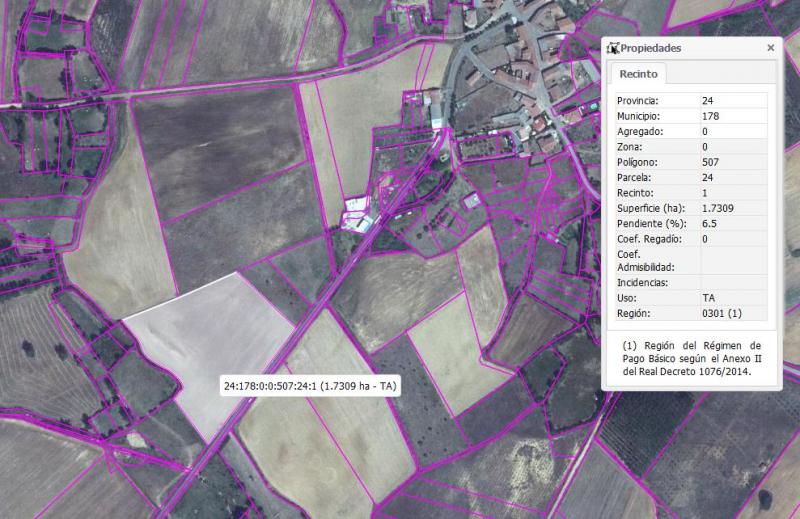800x519 pixels.
Task: Click the Zona row label
Action: point(630,147)
